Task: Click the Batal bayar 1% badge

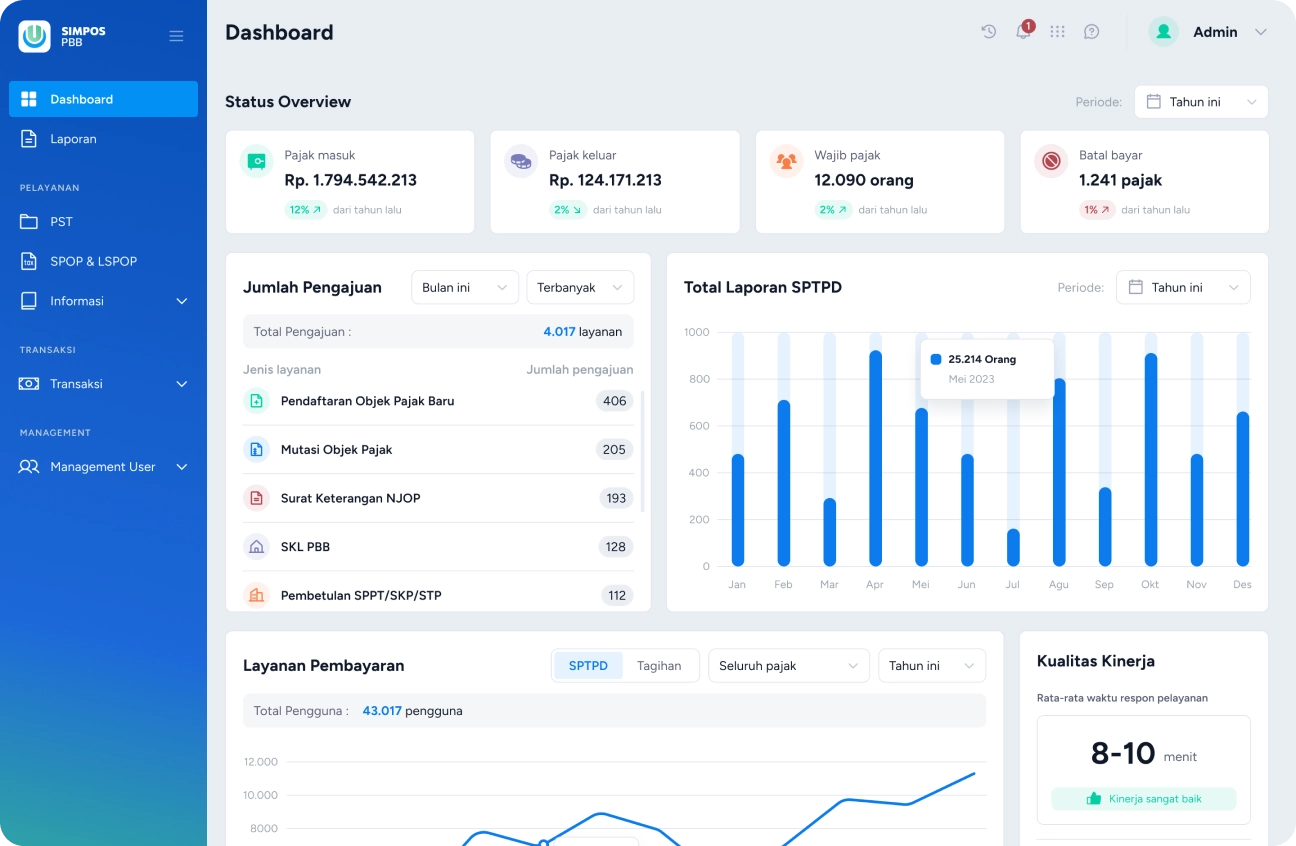Action: pyautogui.click(x=1097, y=210)
